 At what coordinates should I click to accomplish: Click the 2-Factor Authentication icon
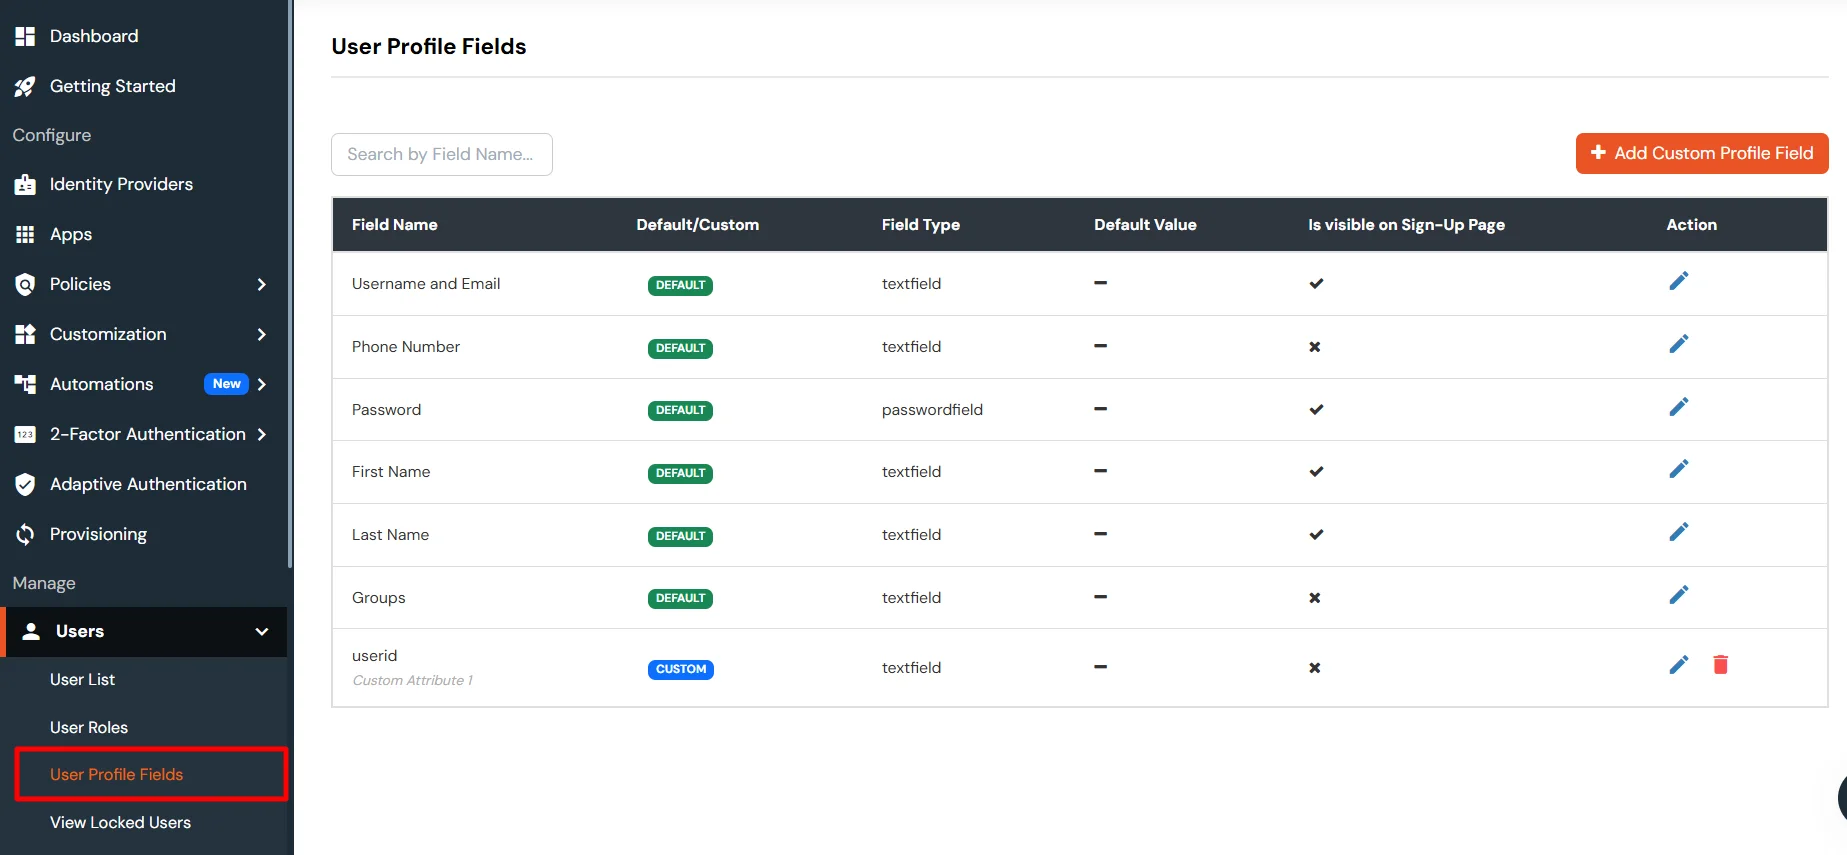pyautogui.click(x=25, y=434)
